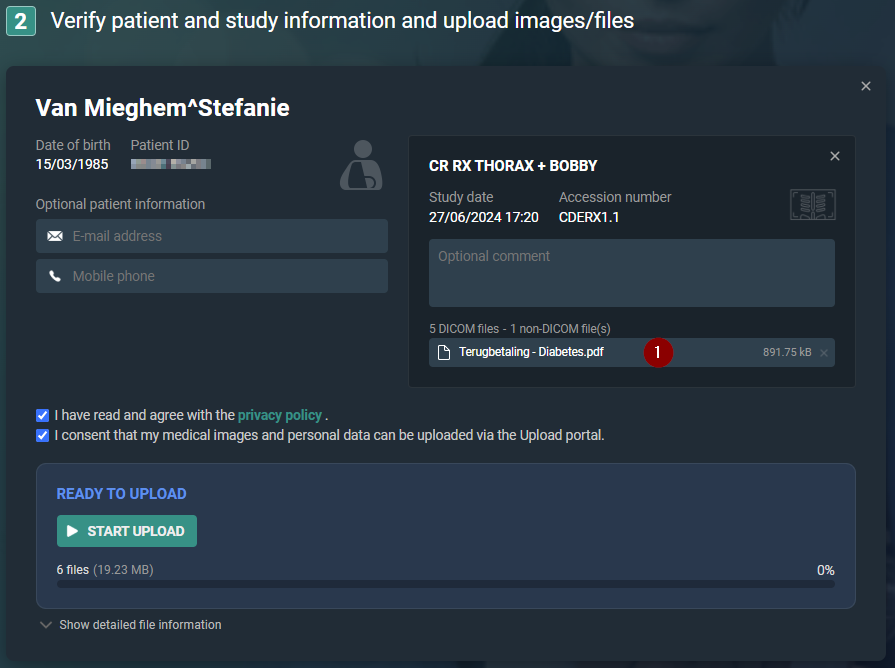Expand Show detailed file information
Image resolution: width=895 pixels, height=668 pixels.
[130, 625]
